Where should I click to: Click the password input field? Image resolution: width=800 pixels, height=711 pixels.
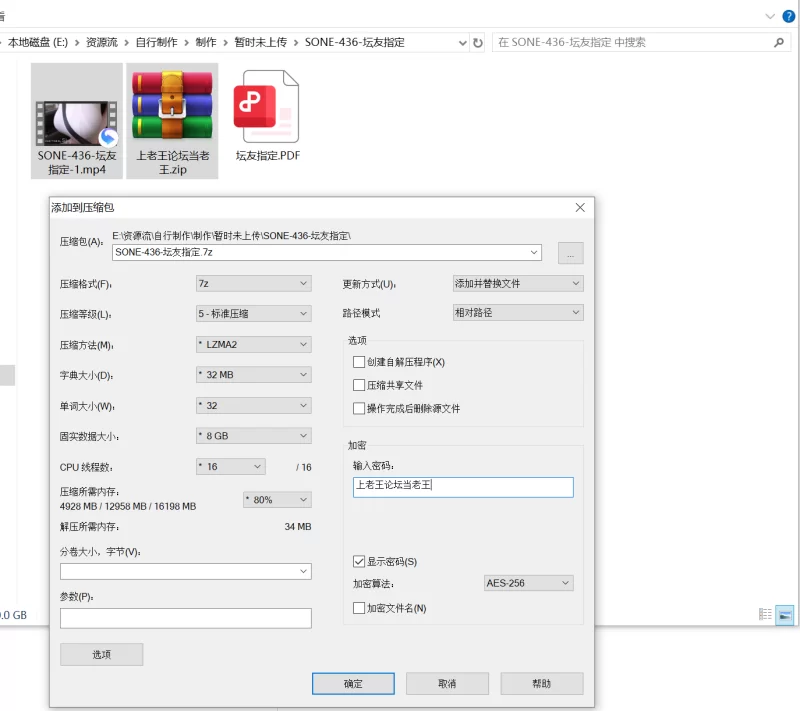(463, 487)
